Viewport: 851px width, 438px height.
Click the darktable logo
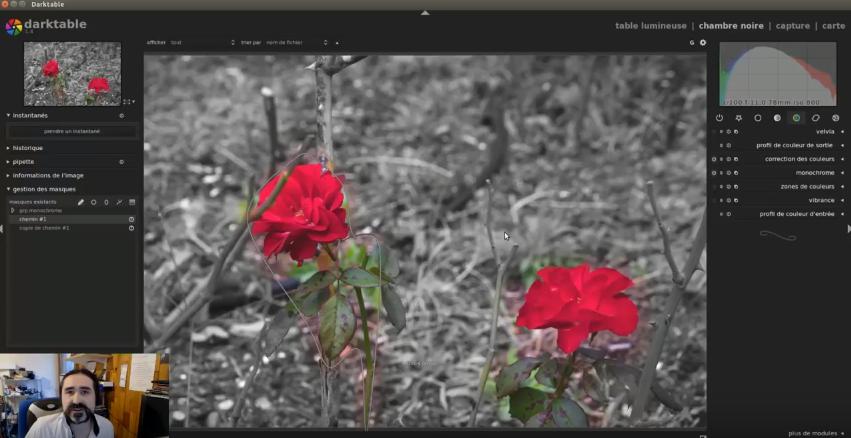click(14, 27)
